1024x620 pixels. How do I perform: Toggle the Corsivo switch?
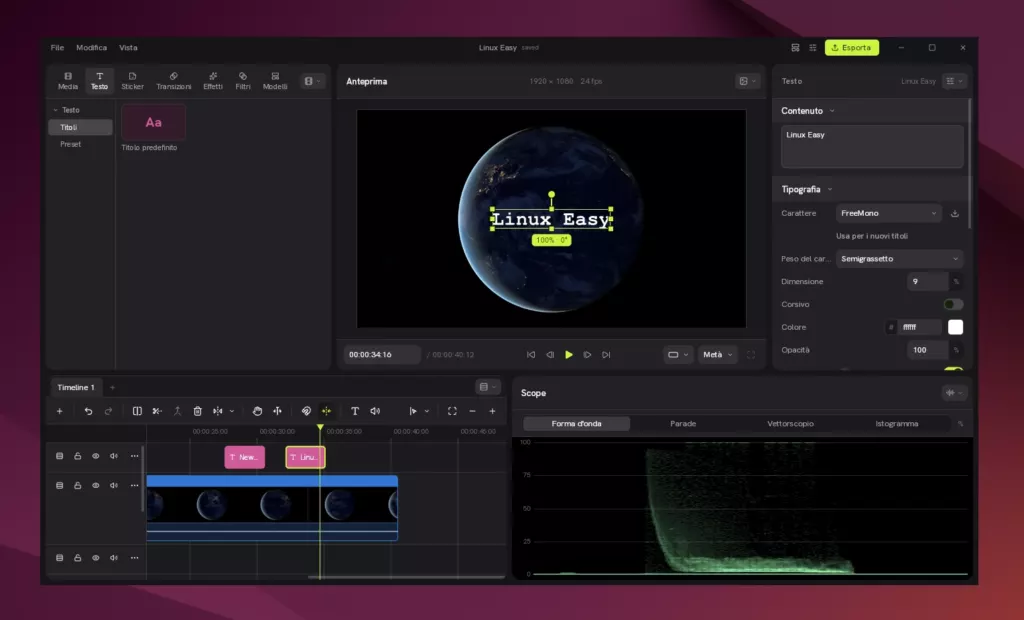point(953,304)
